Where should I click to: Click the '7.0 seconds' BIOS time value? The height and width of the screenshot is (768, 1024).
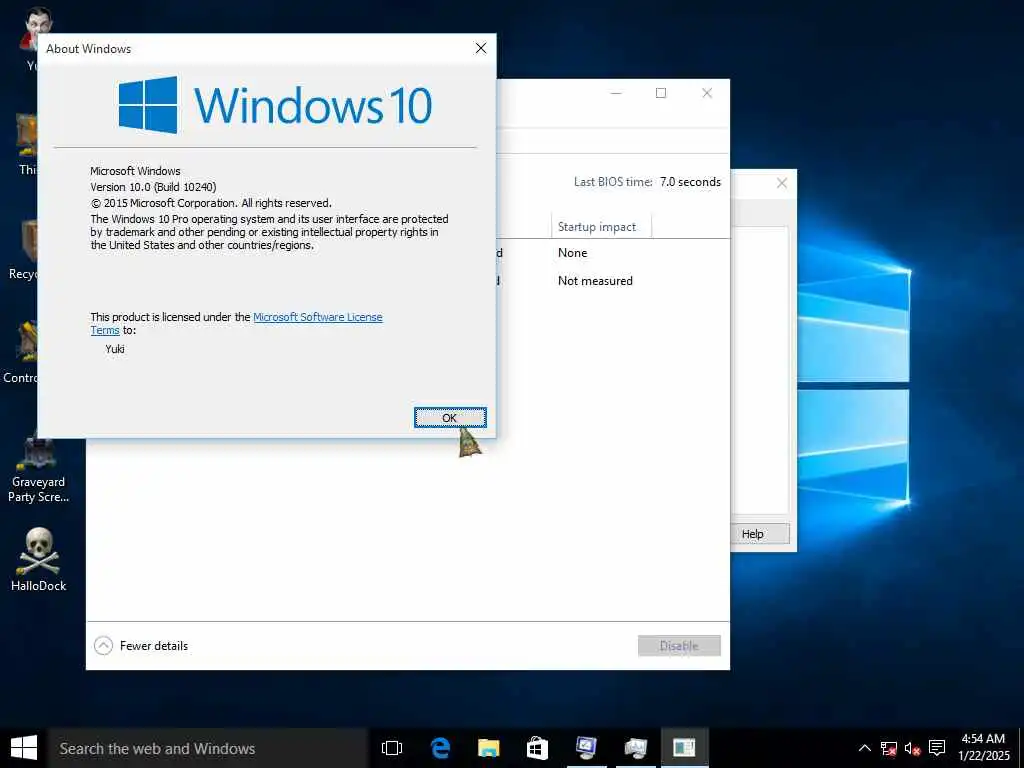(690, 182)
